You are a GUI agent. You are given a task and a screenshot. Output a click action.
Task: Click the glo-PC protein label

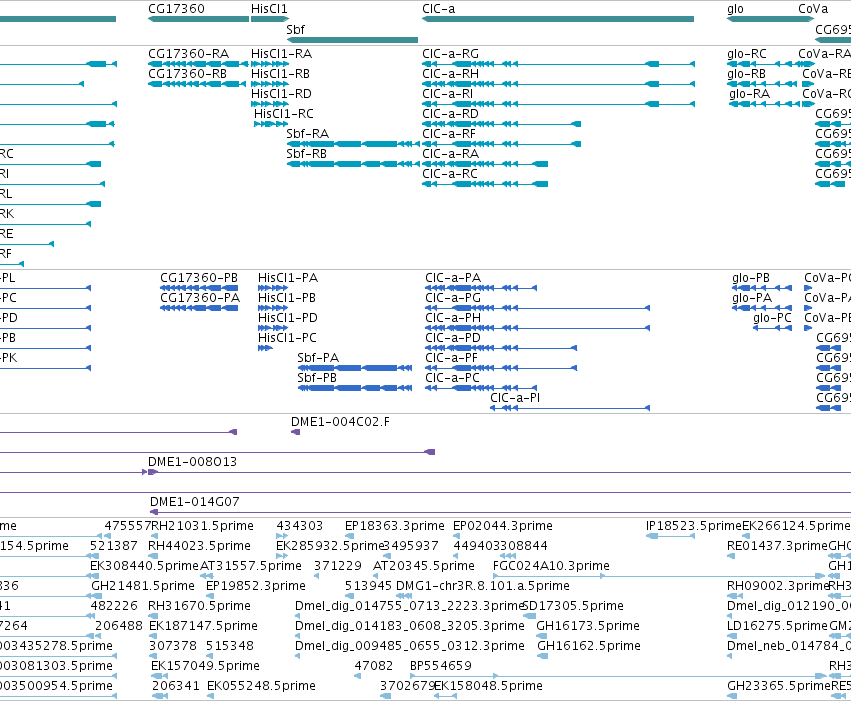(772, 318)
